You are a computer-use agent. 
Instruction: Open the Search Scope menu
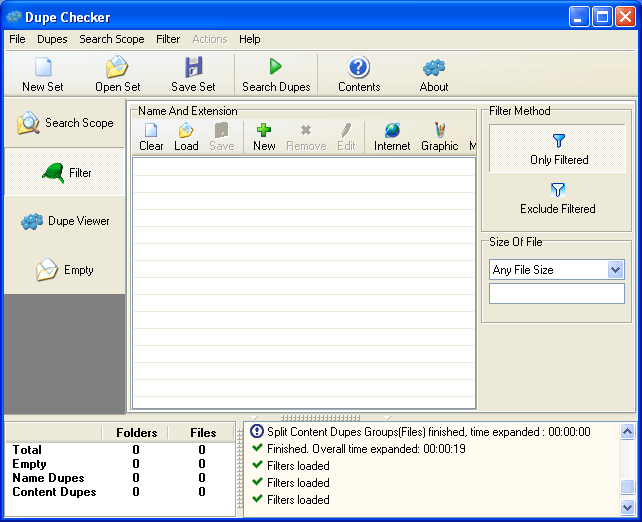point(112,39)
